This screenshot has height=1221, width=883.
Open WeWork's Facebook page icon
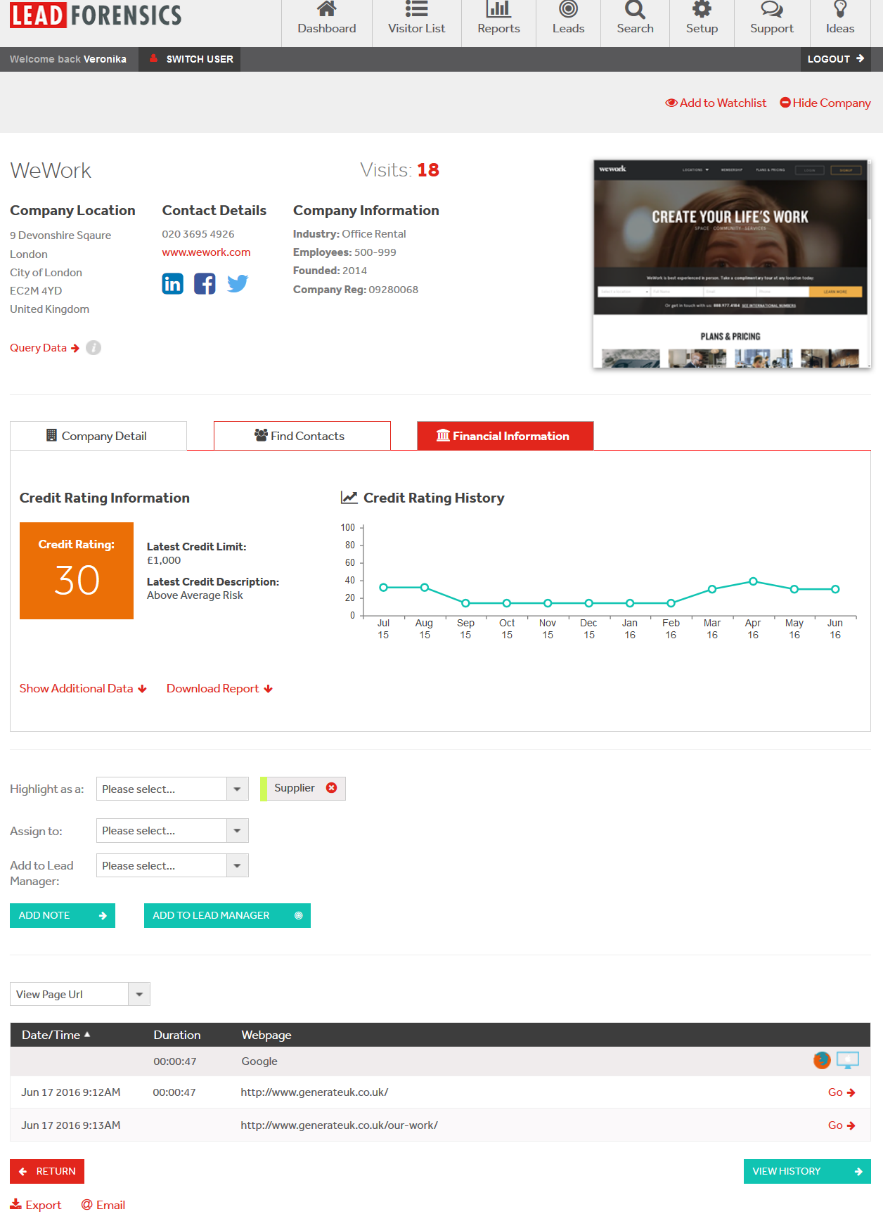point(205,283)
